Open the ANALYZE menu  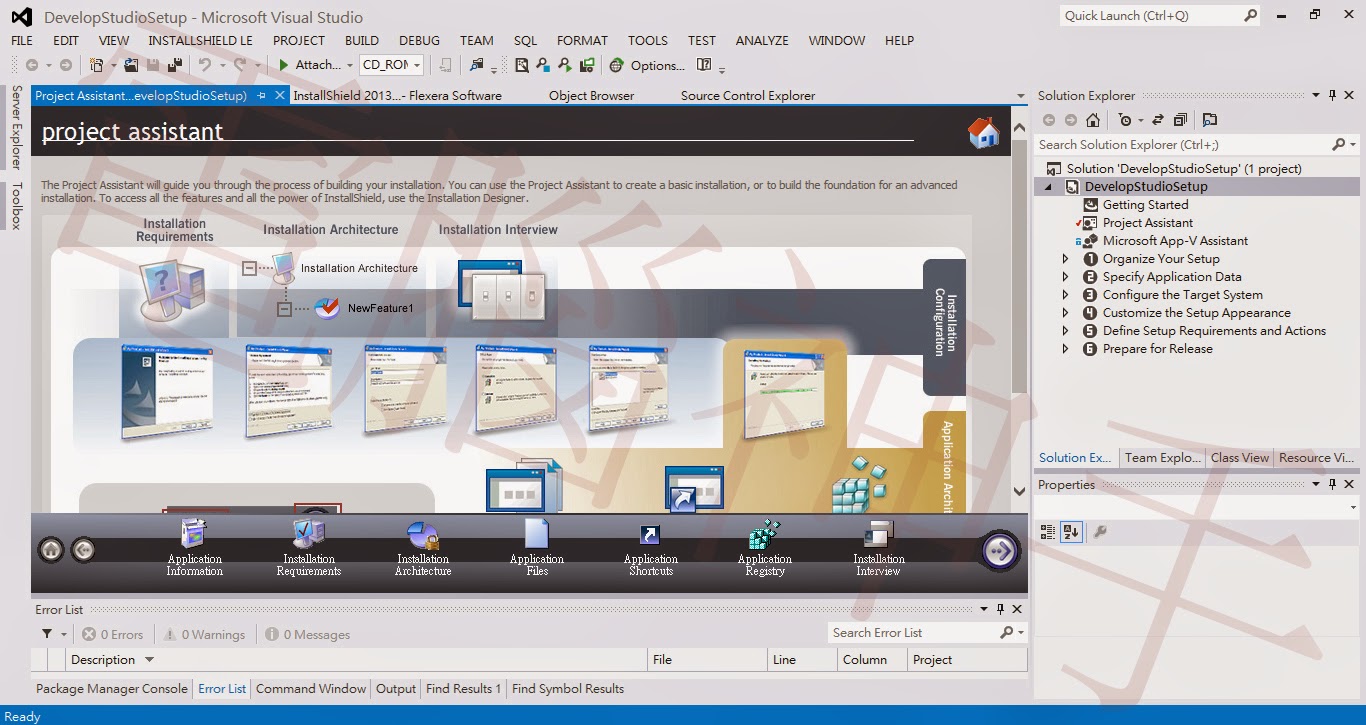coord(762,41)
